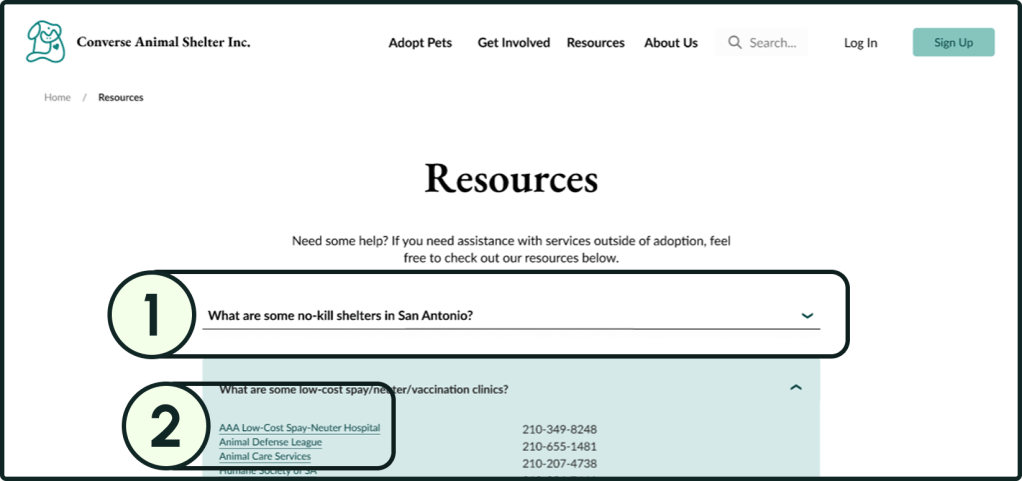Click the Resources breadcrumb item
The image size is (1022, 481).
121,98
